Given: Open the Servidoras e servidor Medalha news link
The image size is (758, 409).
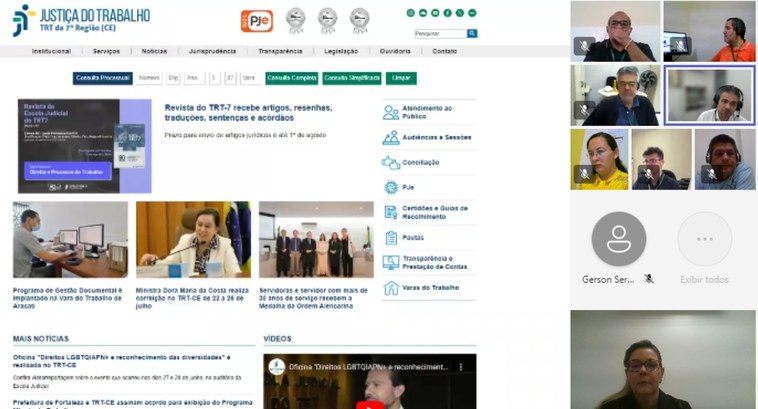Looking at the screenshot, I should [x=313, y=298].
